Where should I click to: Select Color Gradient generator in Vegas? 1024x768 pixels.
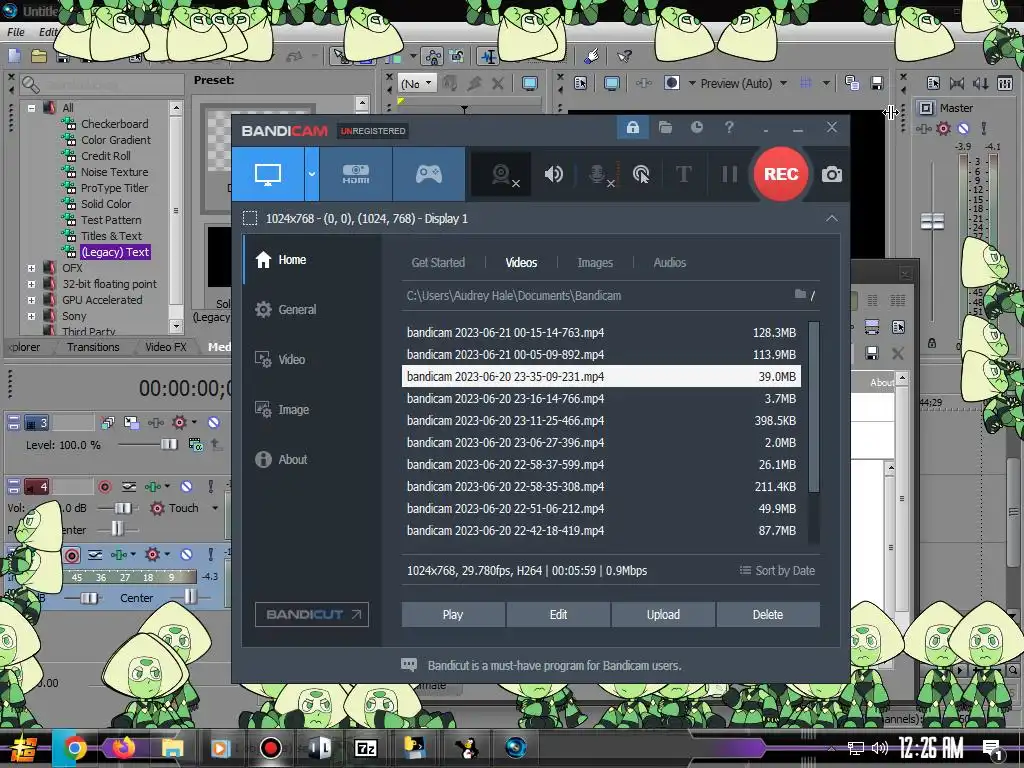[115, 140]
